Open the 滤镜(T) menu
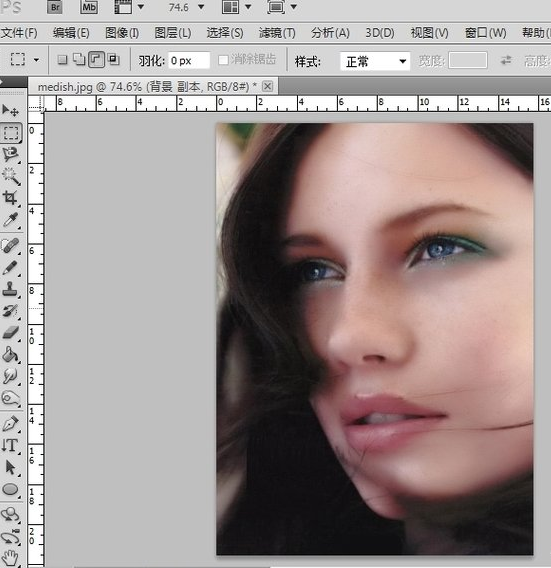 point(277,33)
